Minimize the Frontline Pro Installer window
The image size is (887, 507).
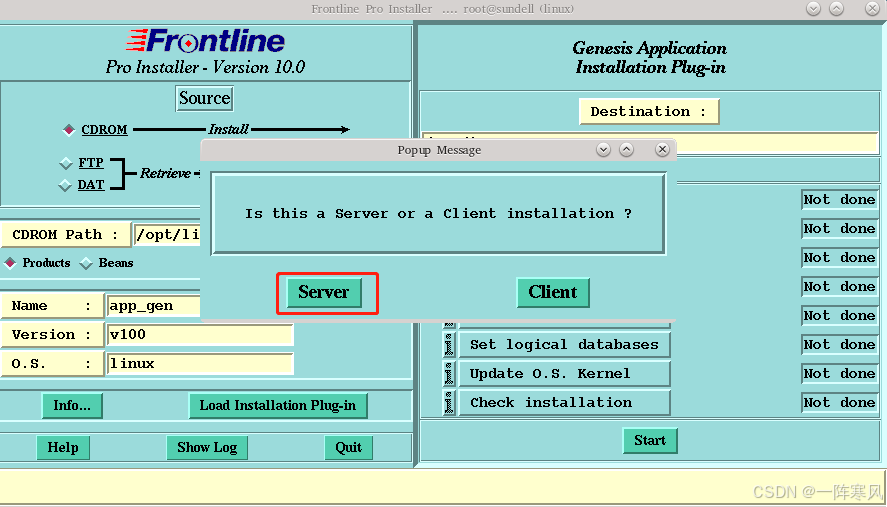[x=813, y=8]
